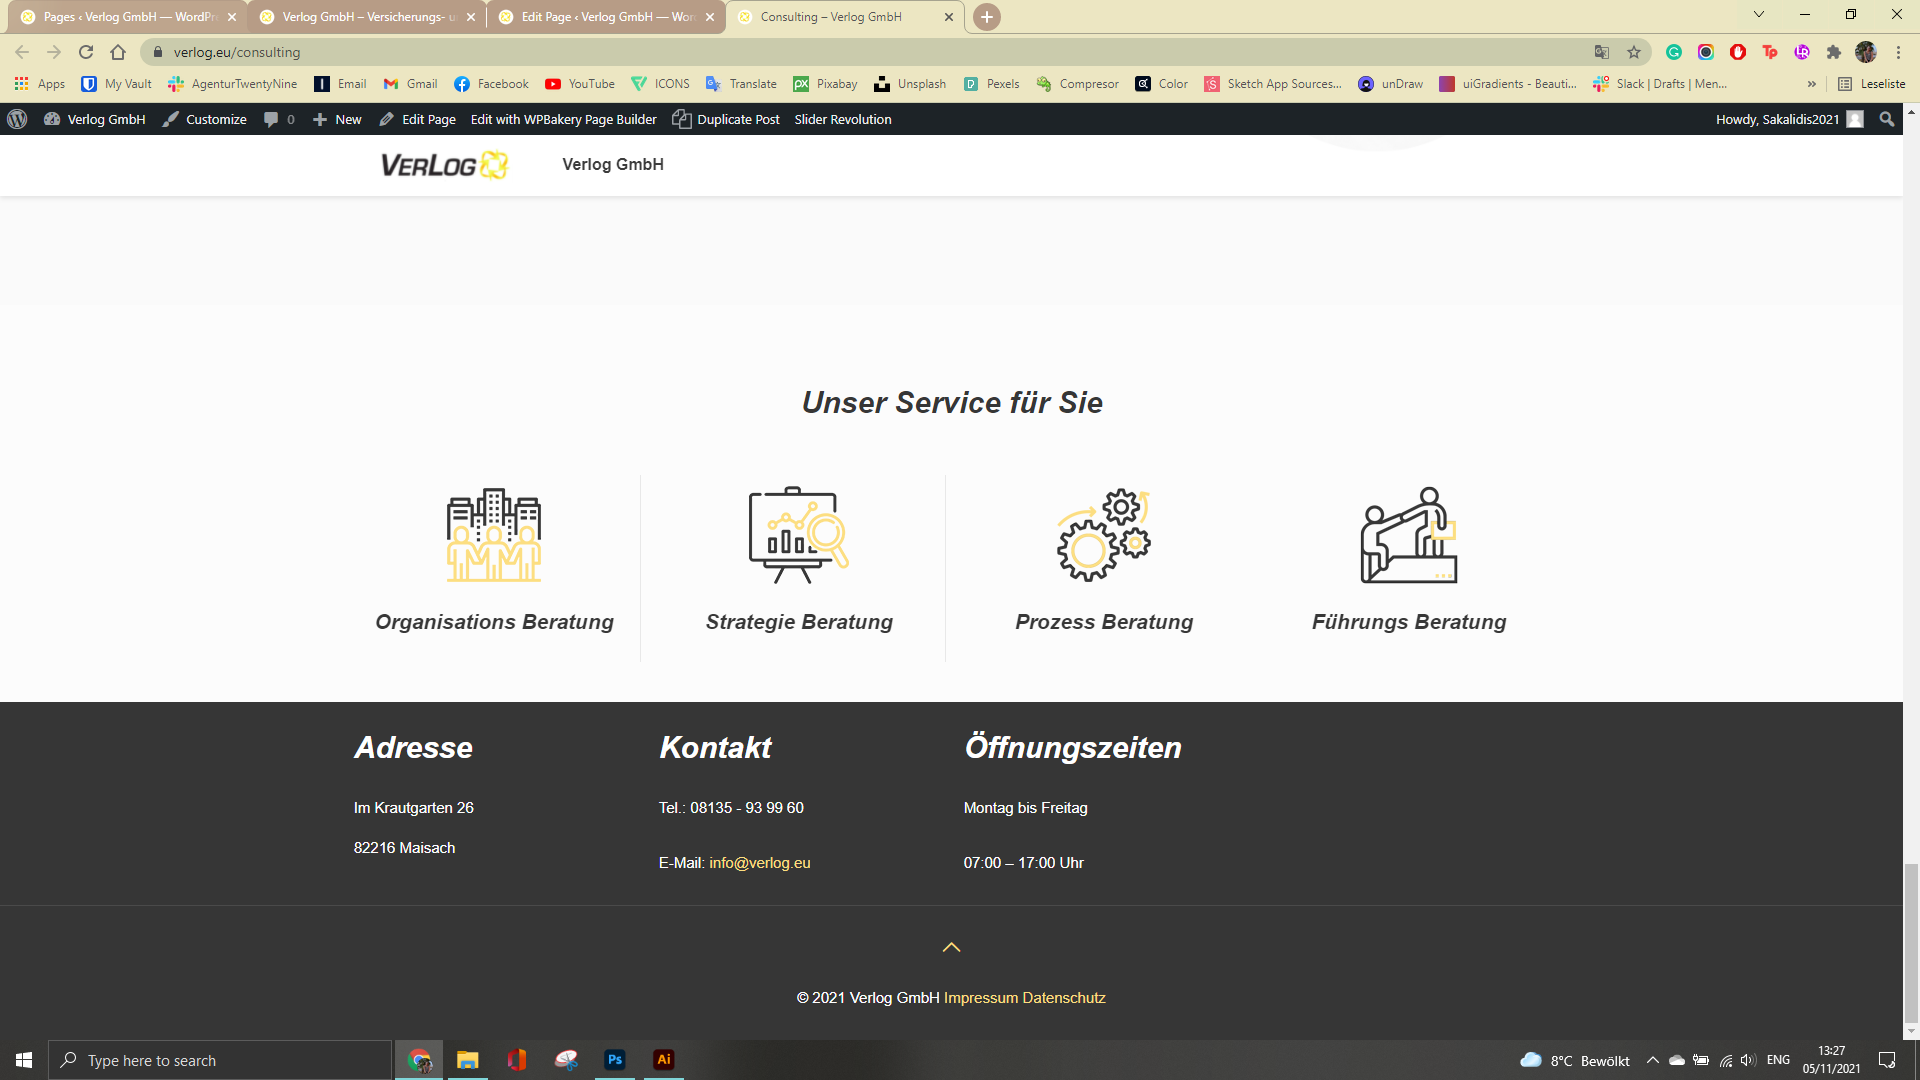Open the Customize admin bar item
The height and width of the screenshot is (1080, 1920).
204,119
